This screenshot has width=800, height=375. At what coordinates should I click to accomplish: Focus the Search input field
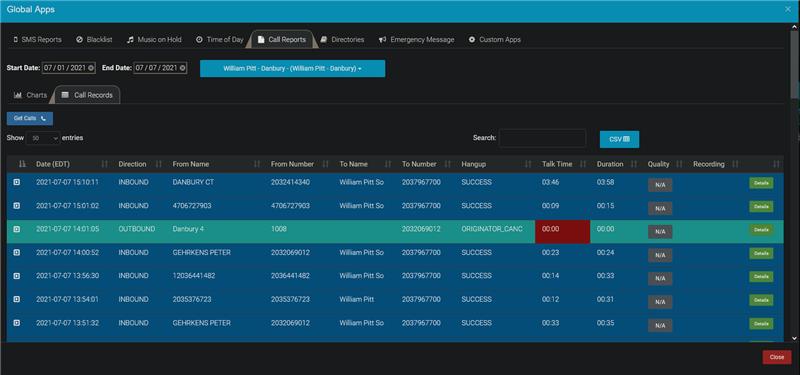542,138
